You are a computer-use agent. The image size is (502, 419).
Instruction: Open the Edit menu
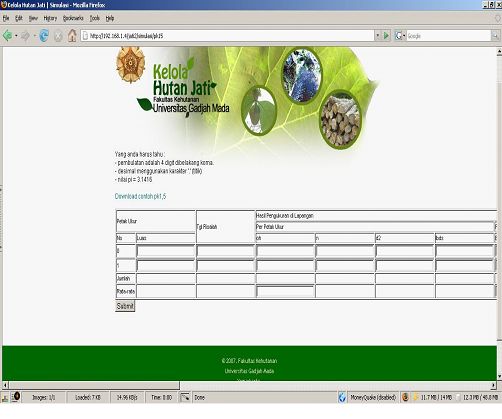pos(19,18)
